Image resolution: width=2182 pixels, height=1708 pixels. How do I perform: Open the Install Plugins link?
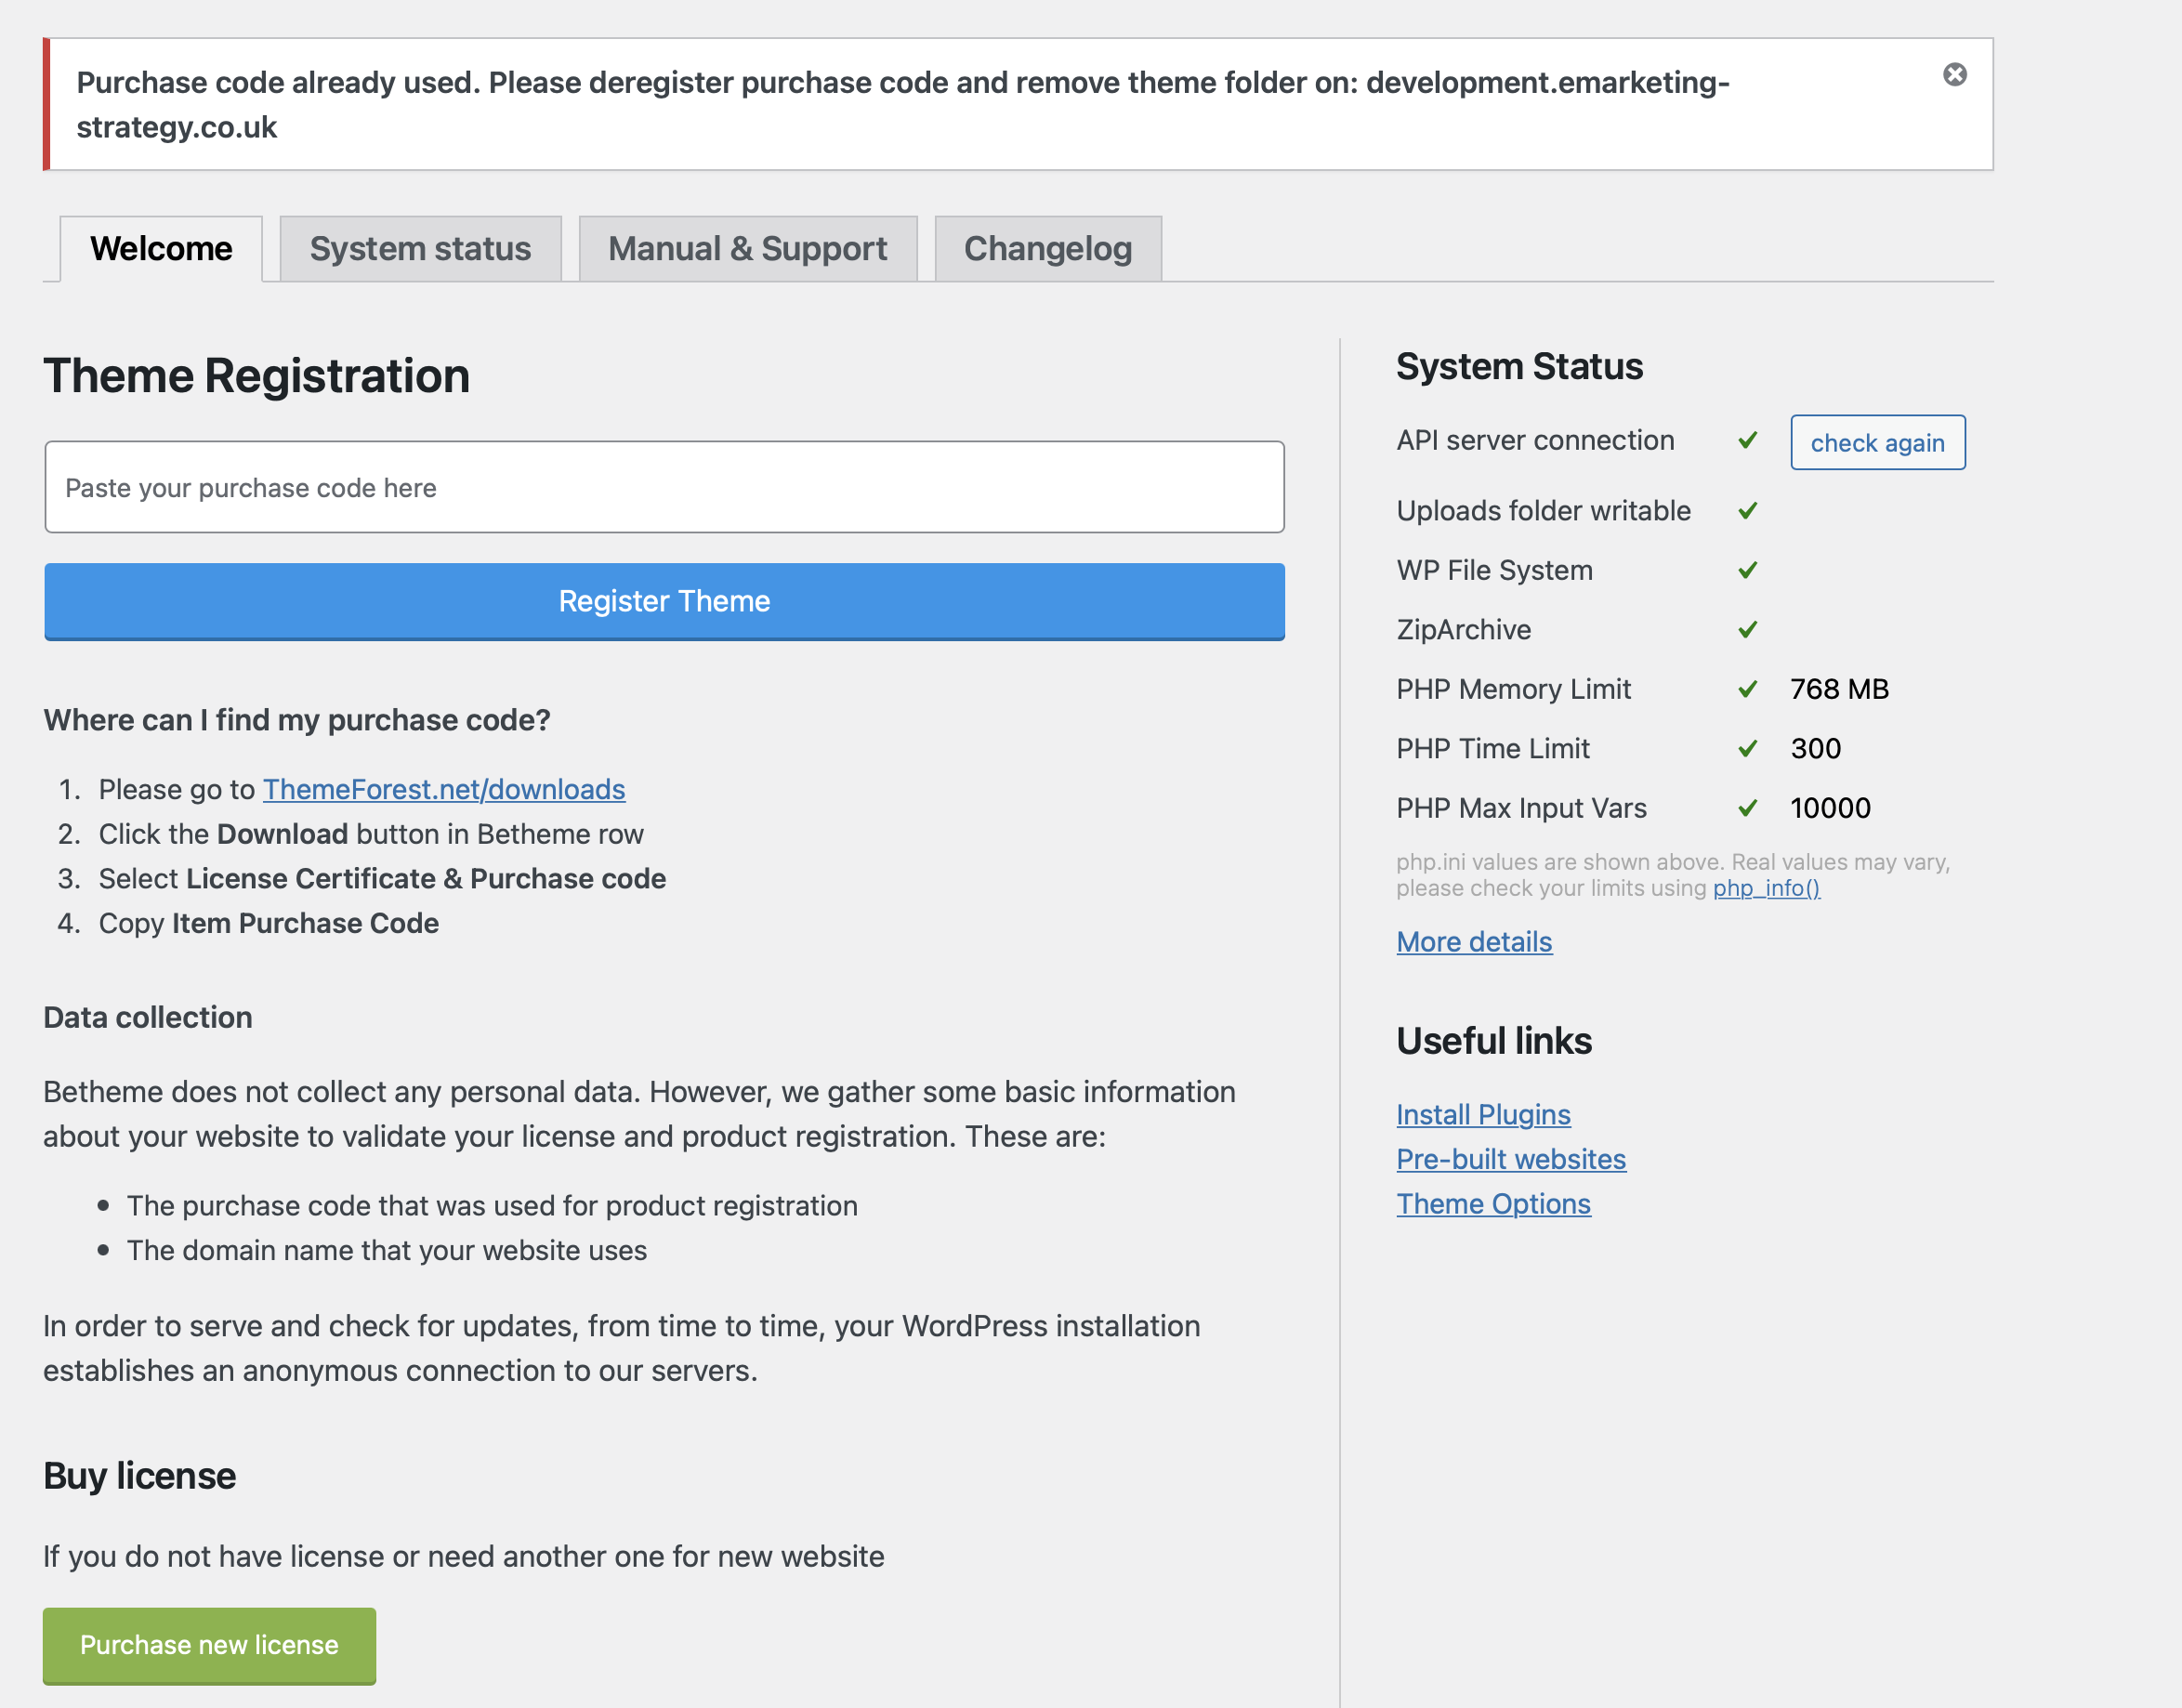pyautogui.click(x=1483, y=1114)
